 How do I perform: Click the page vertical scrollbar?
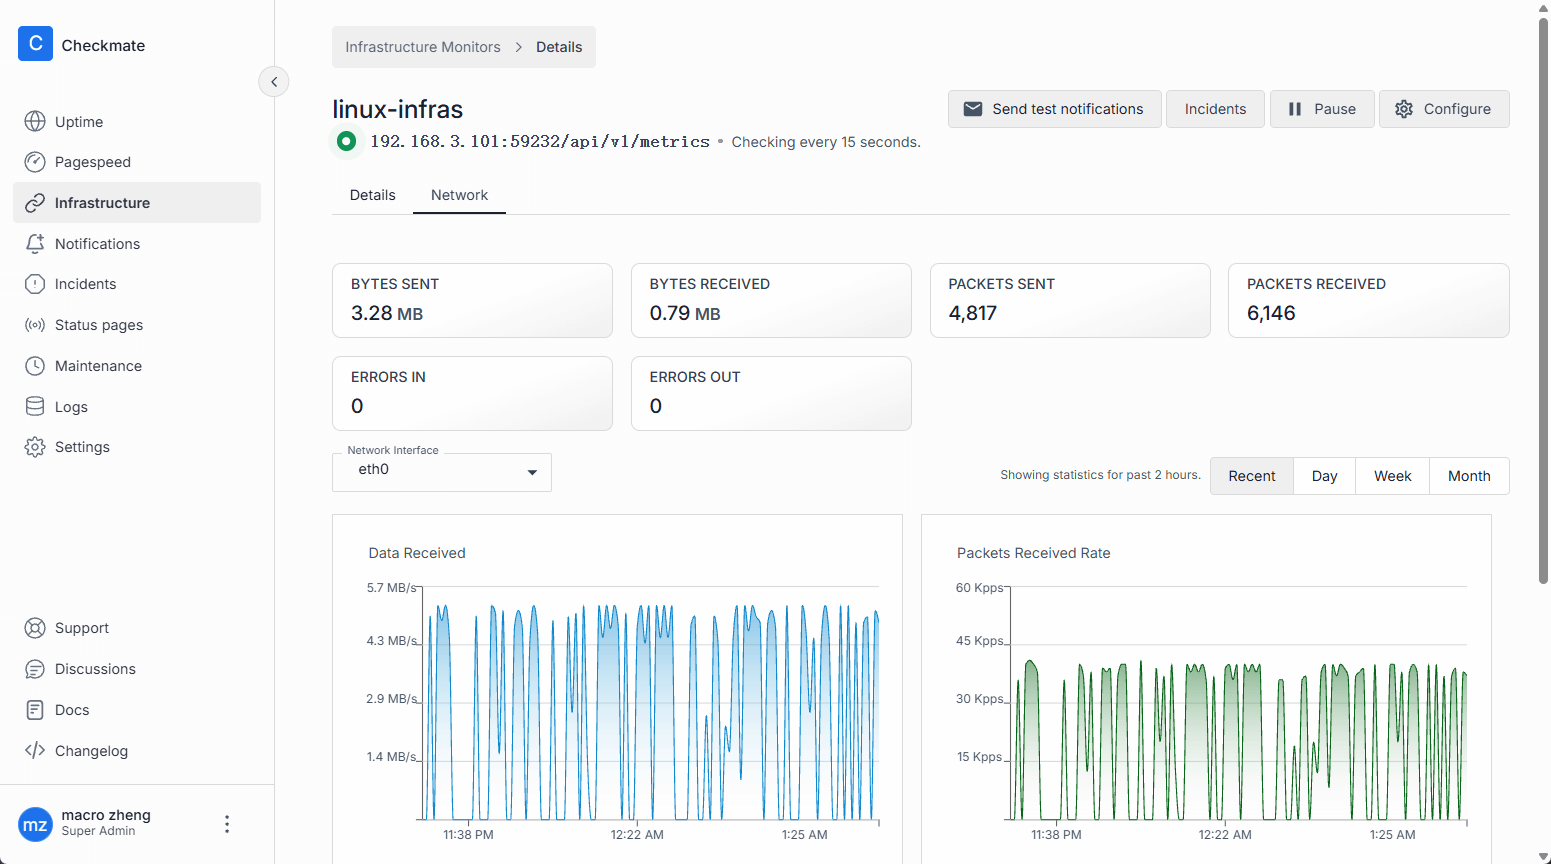pyautogui.click(x=1543, y=300)
